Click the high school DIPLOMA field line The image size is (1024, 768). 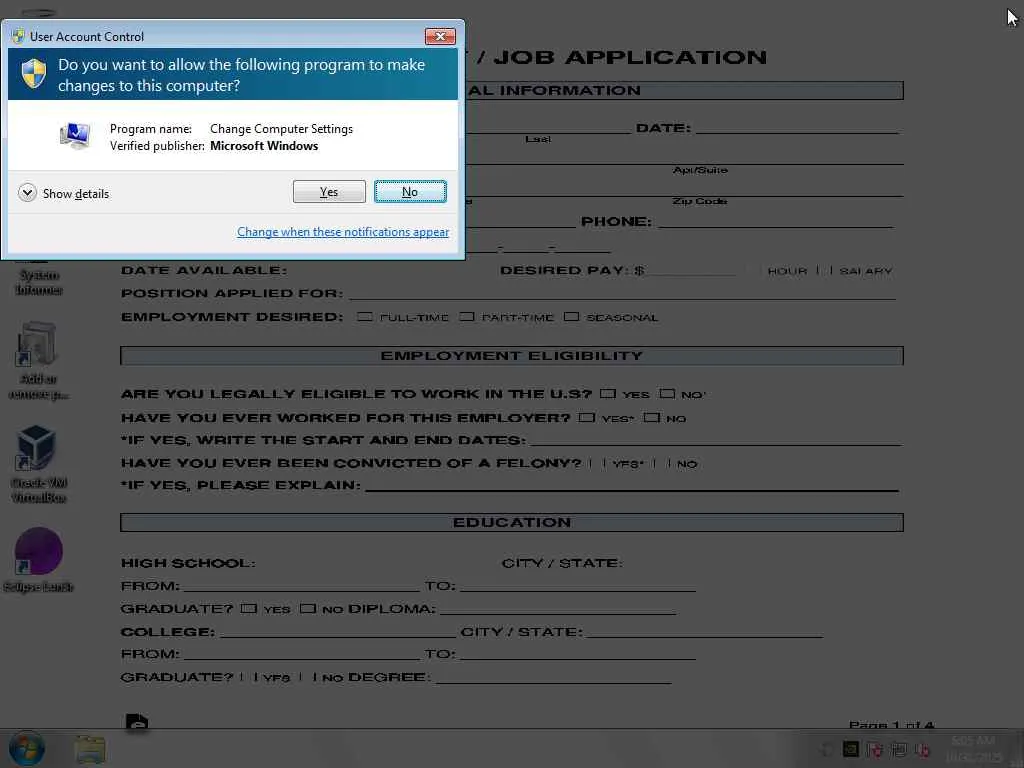[x=558, y=608]
